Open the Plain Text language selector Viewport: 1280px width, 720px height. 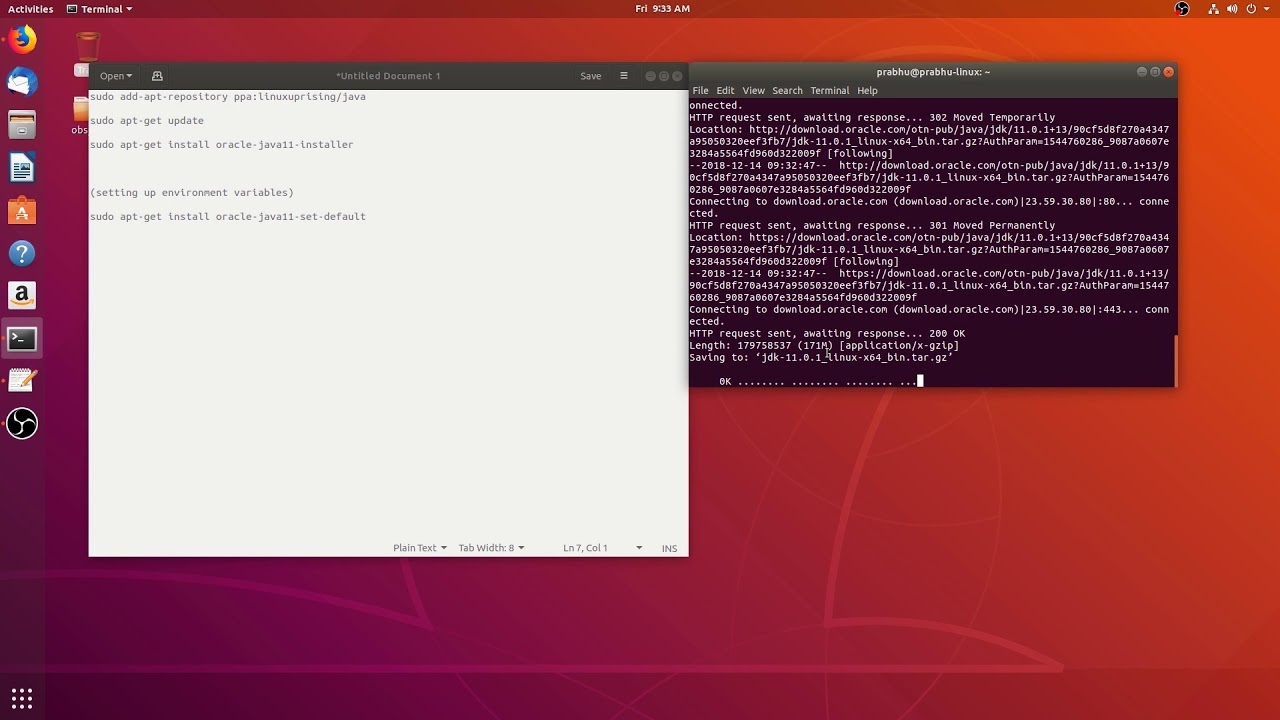pyautogui.click(x=419, y=548)
